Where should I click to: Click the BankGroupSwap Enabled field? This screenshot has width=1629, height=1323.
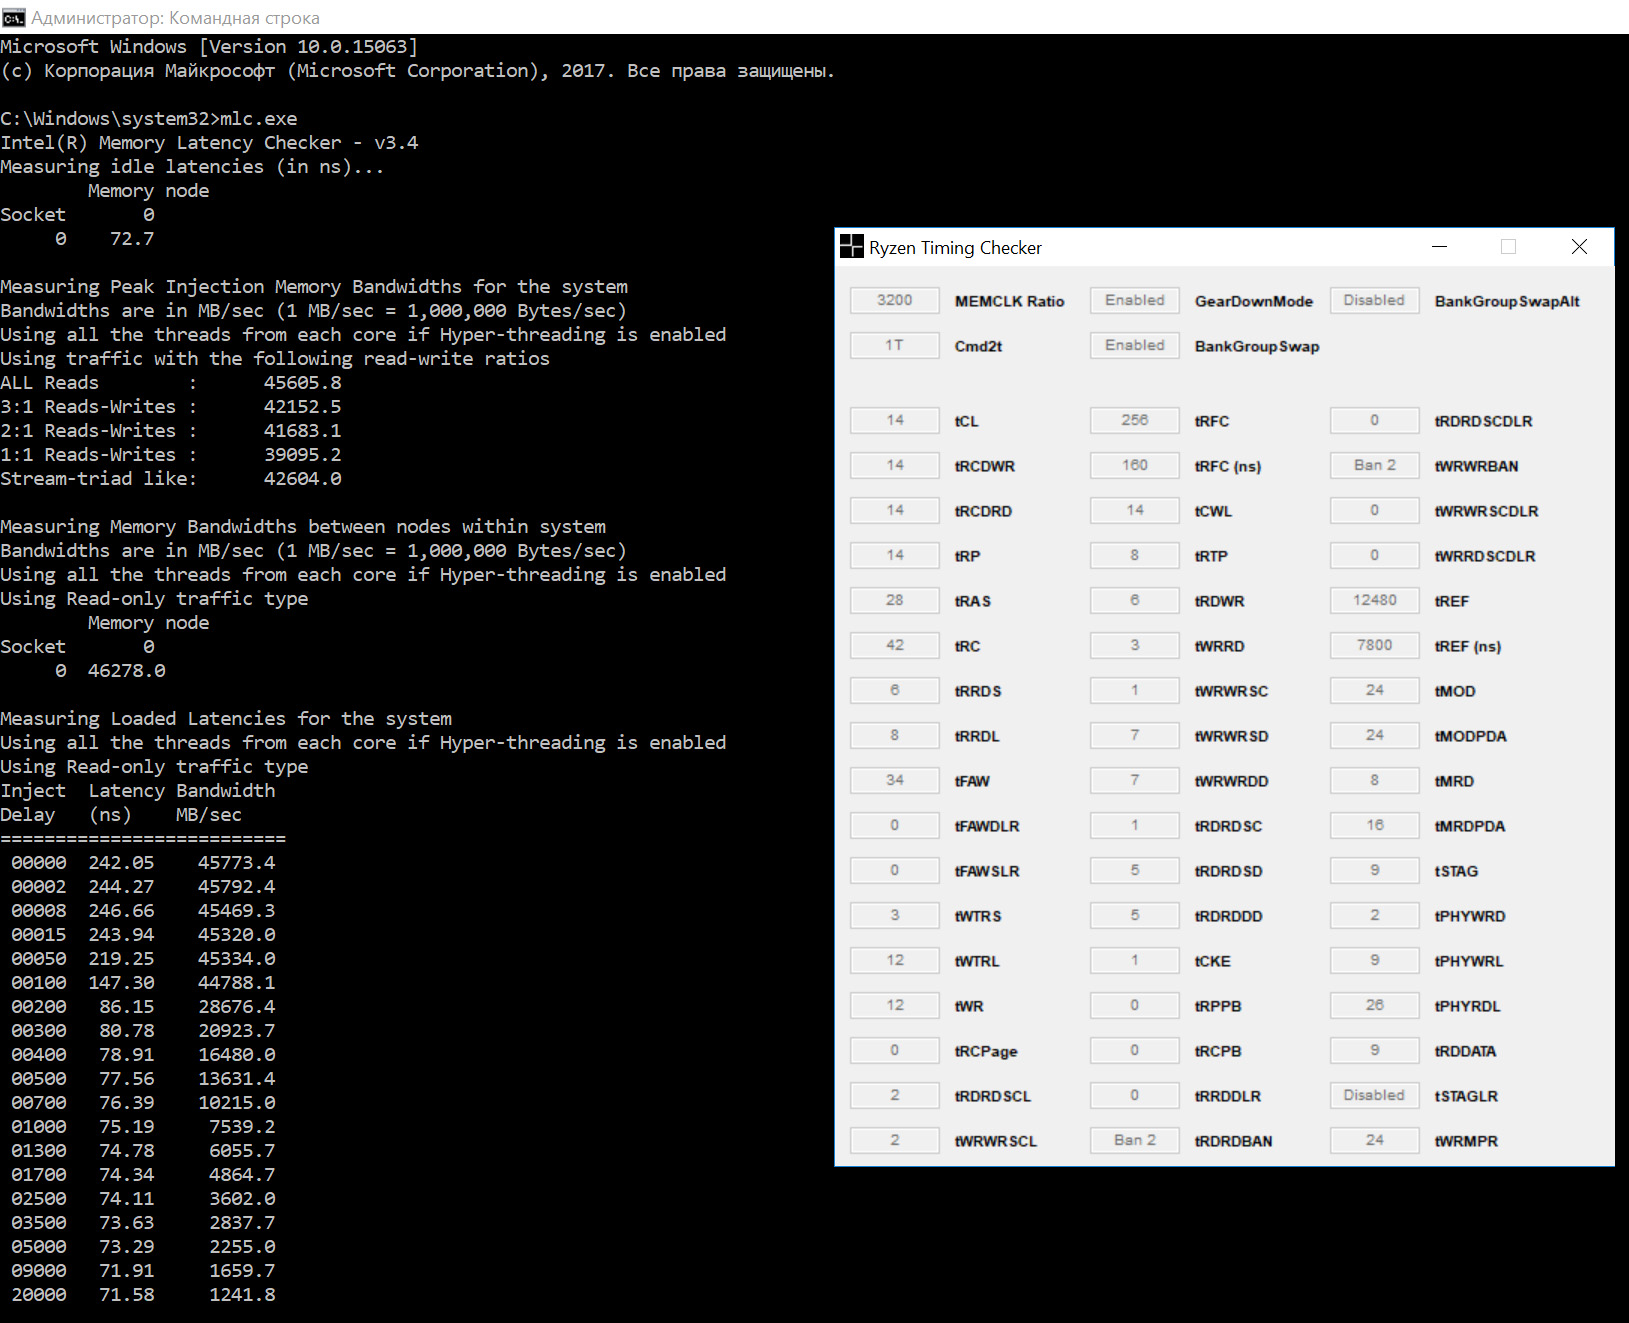1134,345
